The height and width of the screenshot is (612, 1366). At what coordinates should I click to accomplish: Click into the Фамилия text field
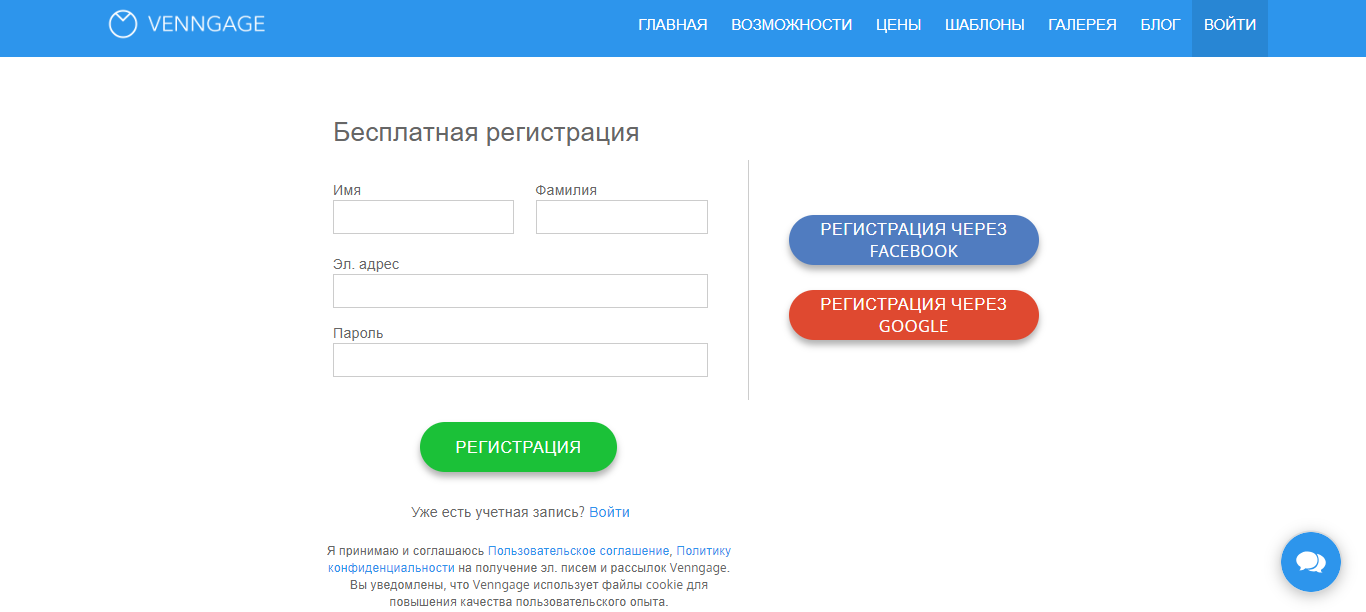click(x=621, y=217)
